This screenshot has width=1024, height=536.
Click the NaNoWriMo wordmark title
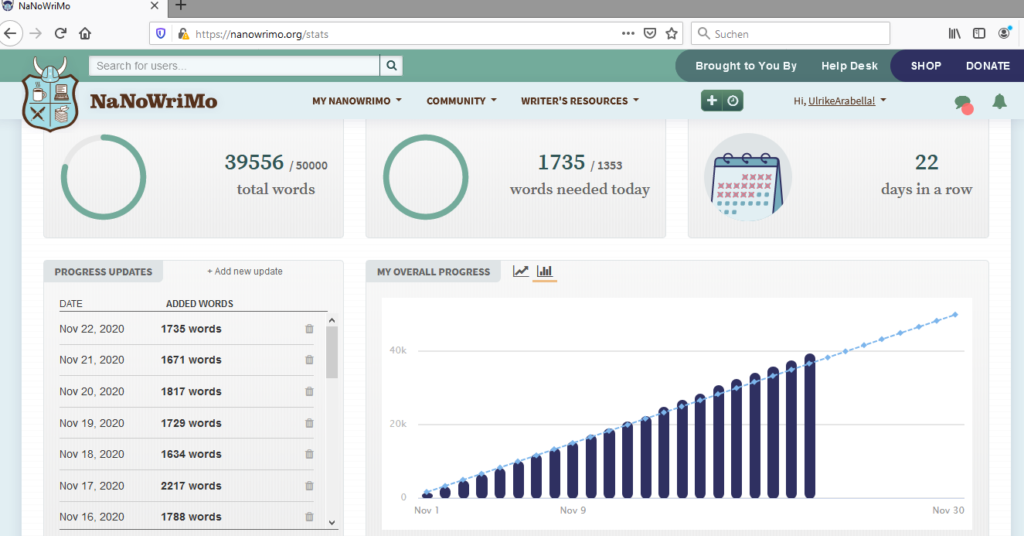pos(153,101)
